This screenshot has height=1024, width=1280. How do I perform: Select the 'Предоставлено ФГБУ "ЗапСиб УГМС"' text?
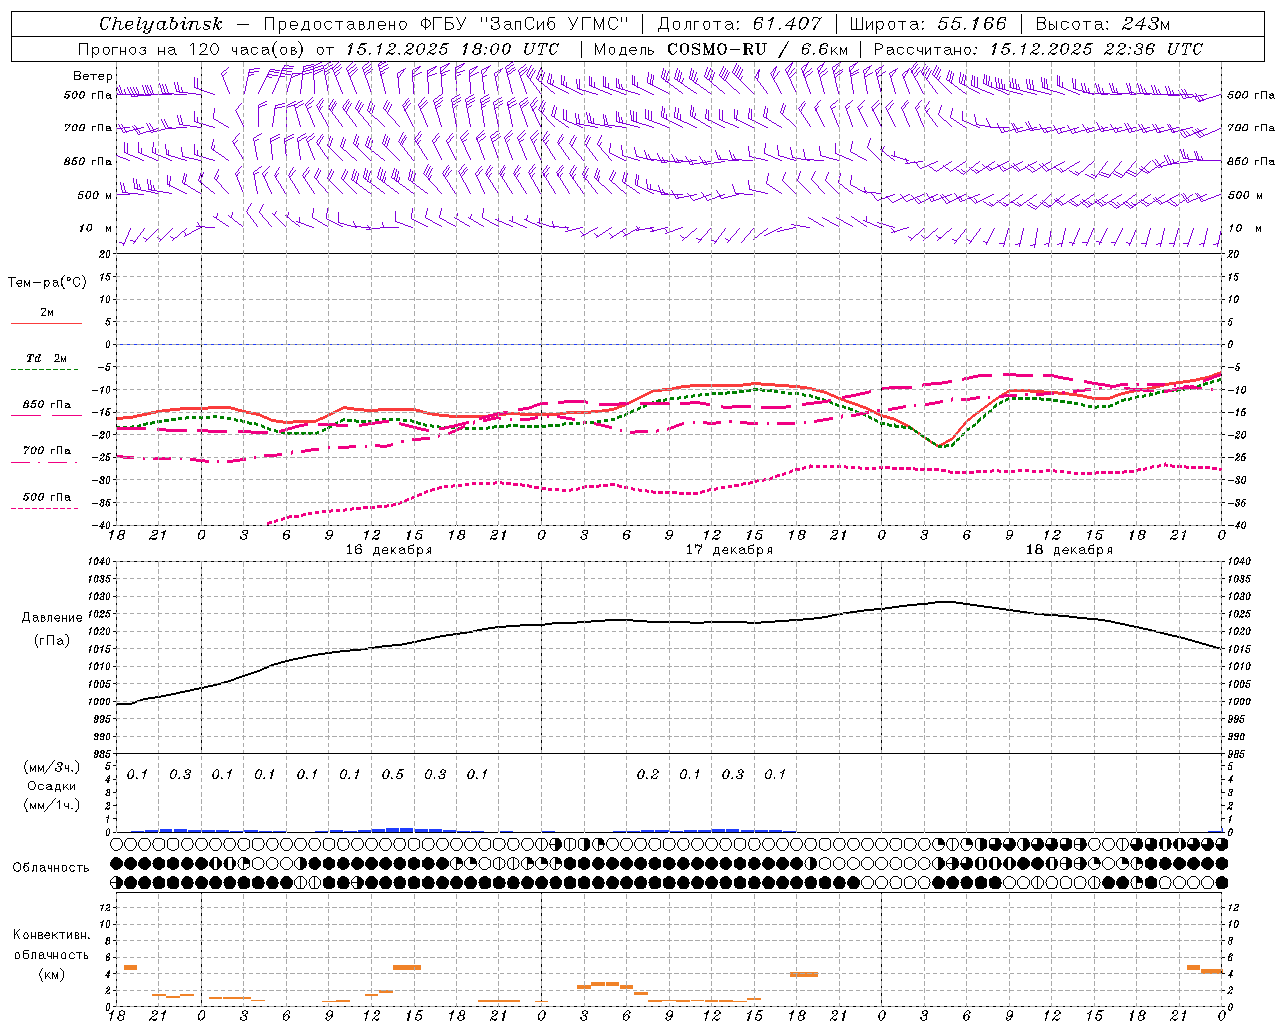[444, 24]
